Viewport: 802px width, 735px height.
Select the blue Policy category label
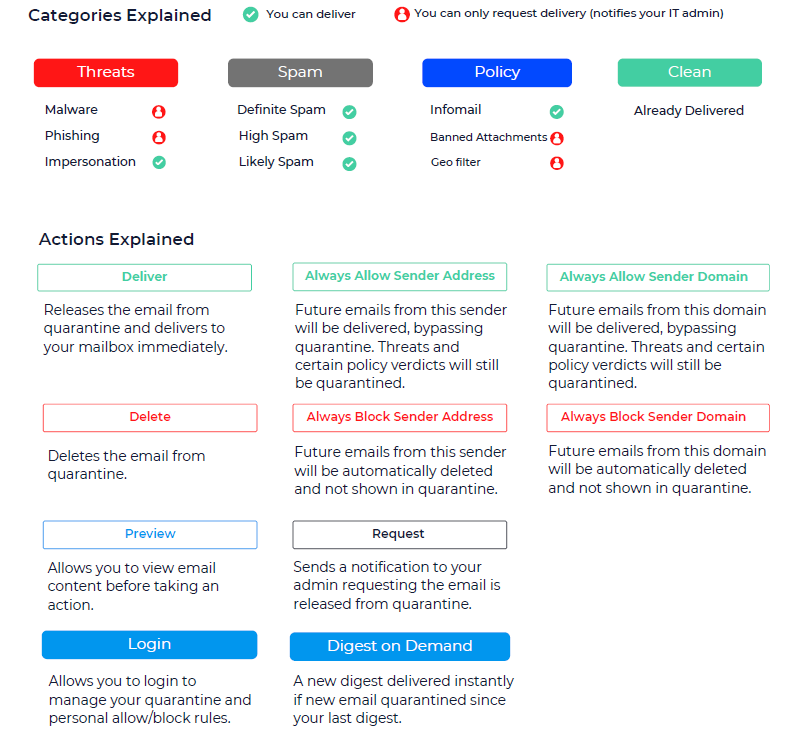[x=497, y=72]
